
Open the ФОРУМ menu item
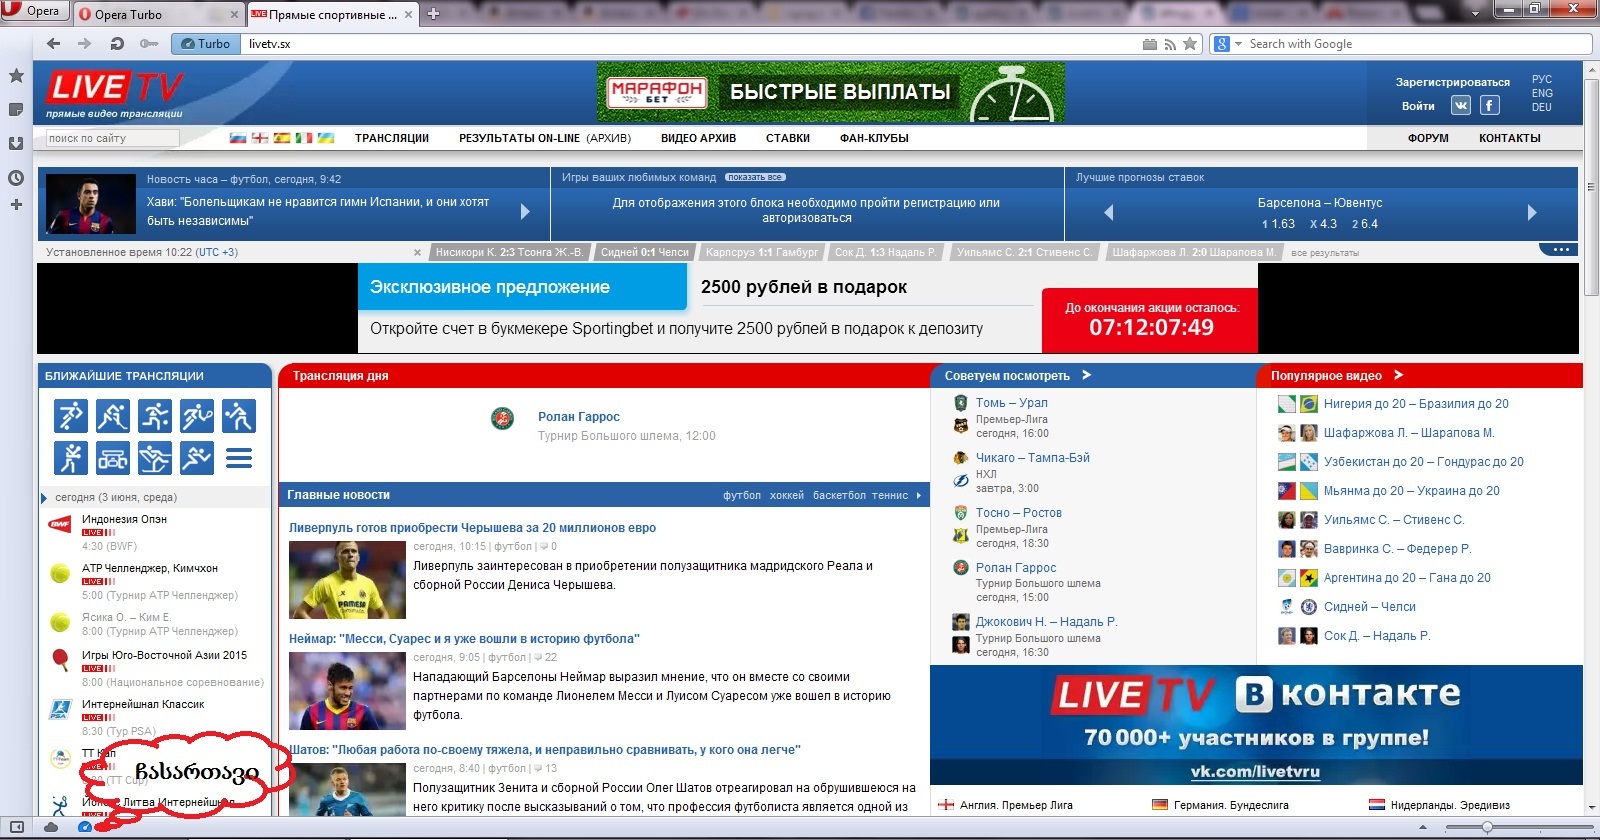(x=1428, y=138)
